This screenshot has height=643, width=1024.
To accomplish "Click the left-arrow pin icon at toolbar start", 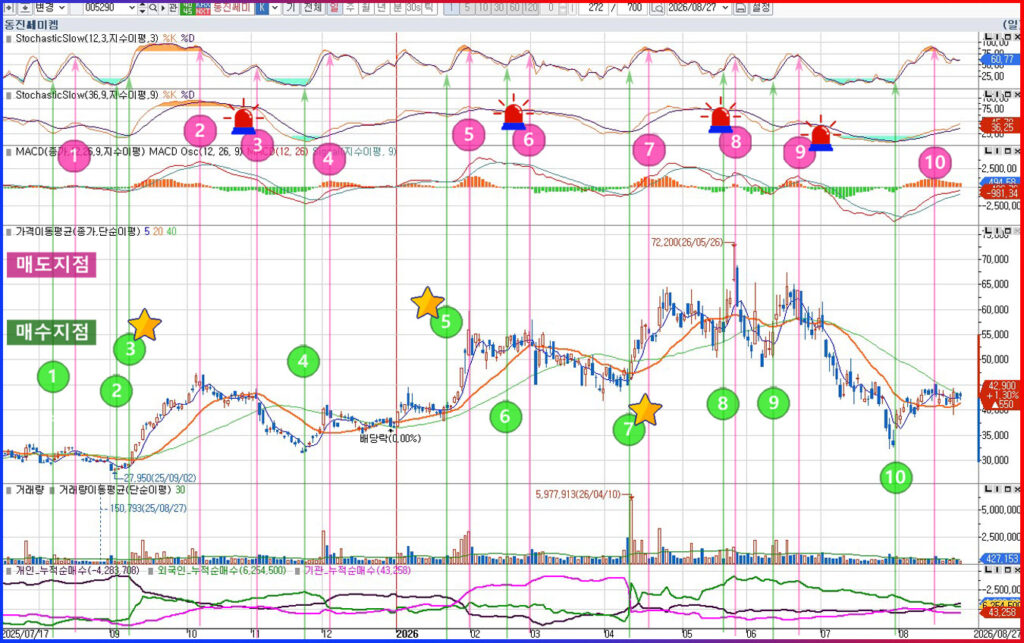I will click(9, 8).
